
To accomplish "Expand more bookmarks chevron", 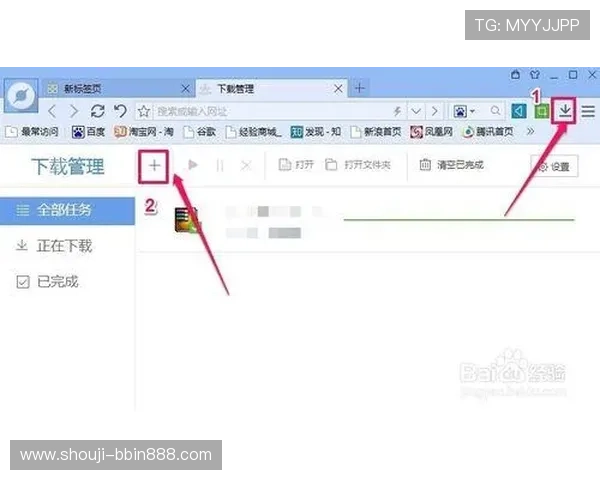I will (x=530, y=132).
